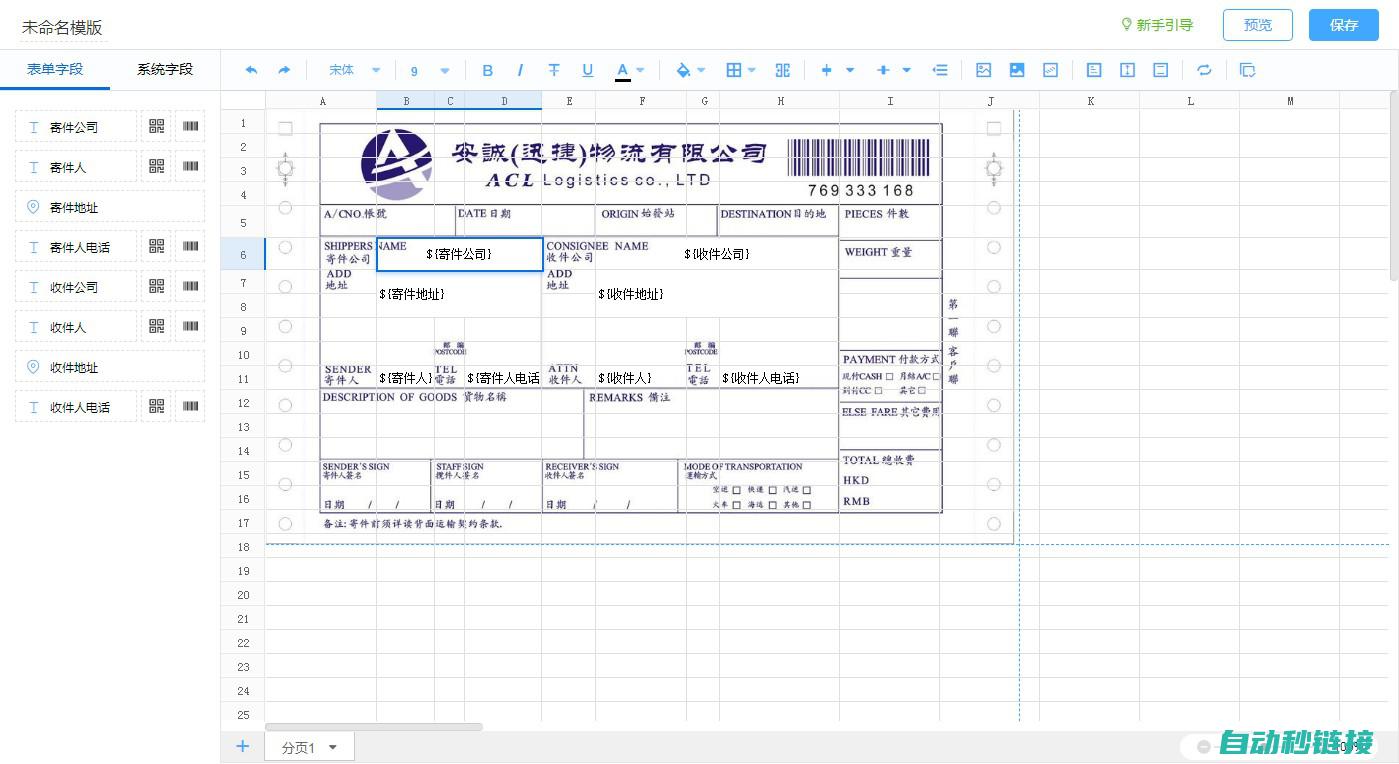Click the copy format icon at toolbar end
Screen dimensions: 1399x764
(1247, 70)
